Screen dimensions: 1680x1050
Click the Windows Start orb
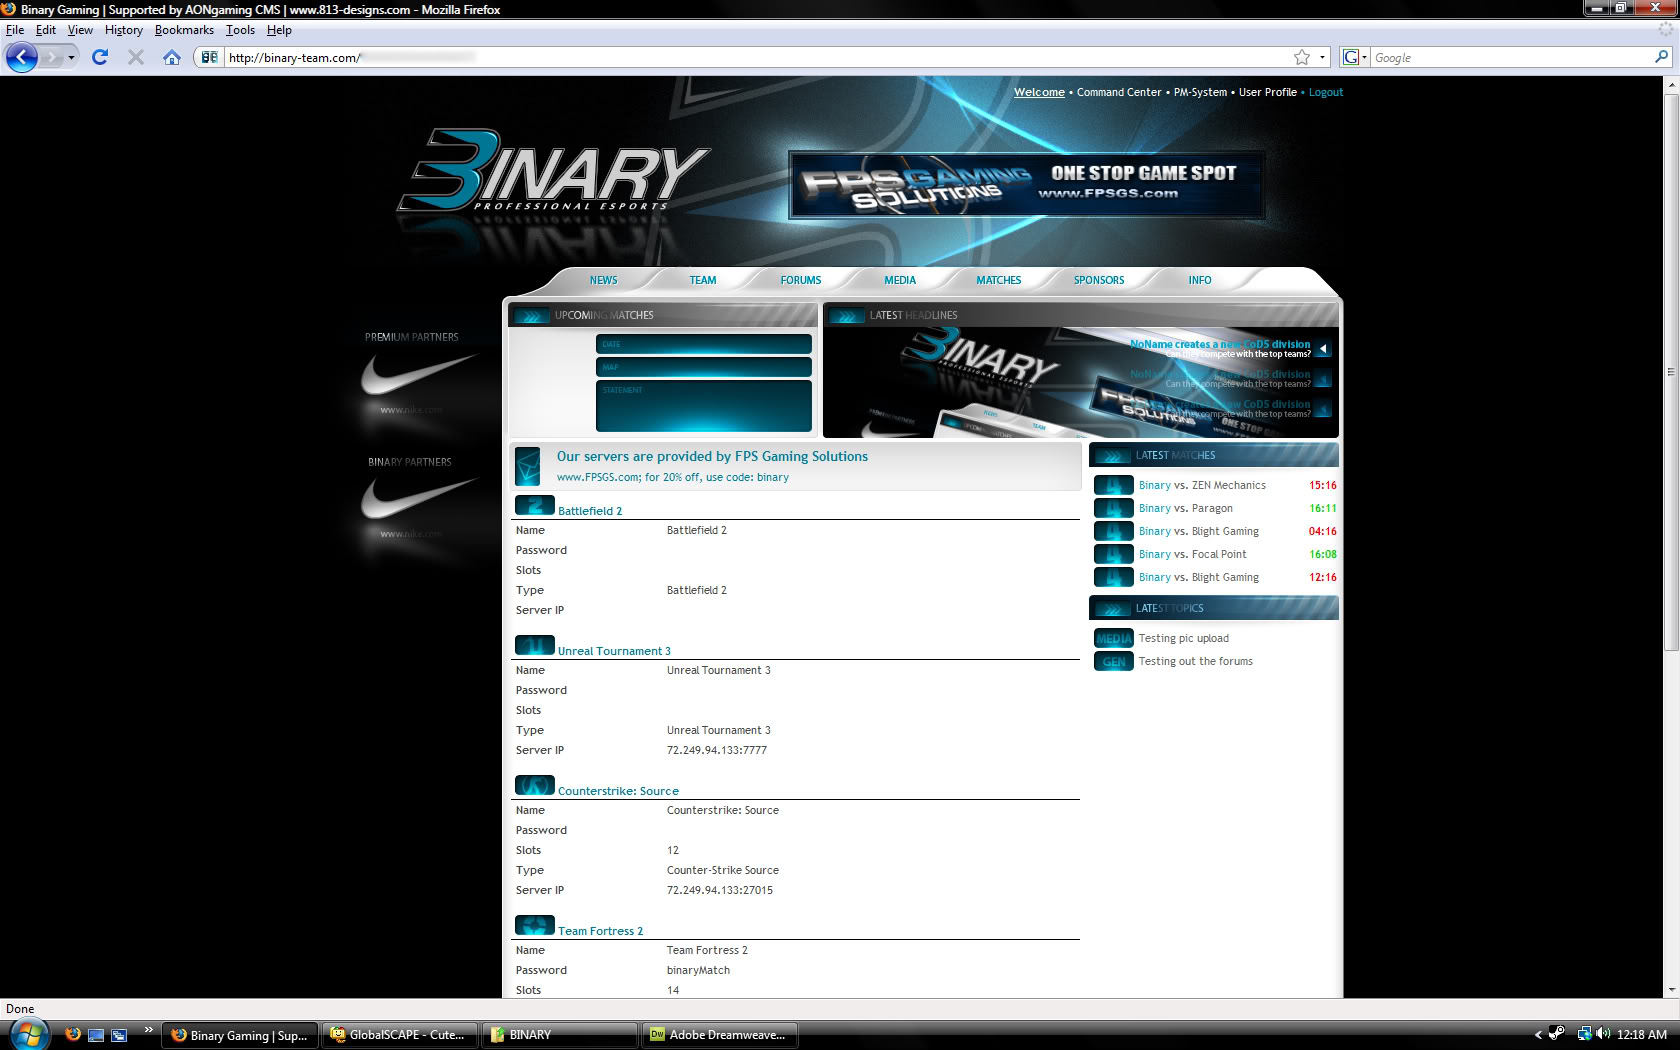(x=27, y=1033)
